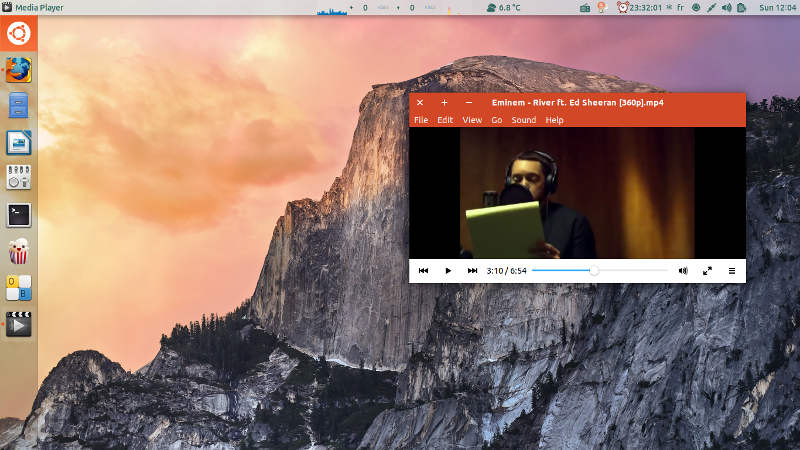Open the radio tray indicator

click(585, 8)
